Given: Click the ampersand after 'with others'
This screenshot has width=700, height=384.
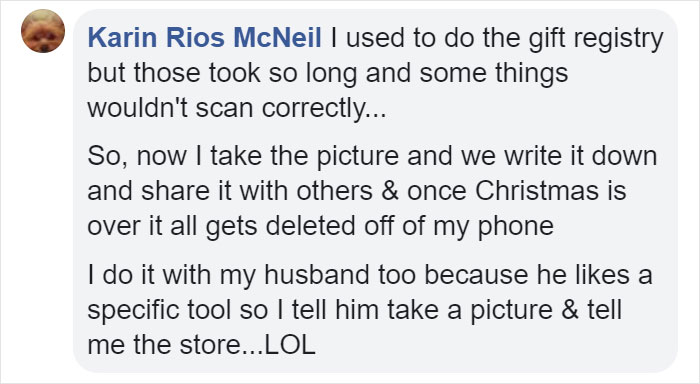Looking at the screenshot, I should tap(389, 191).
